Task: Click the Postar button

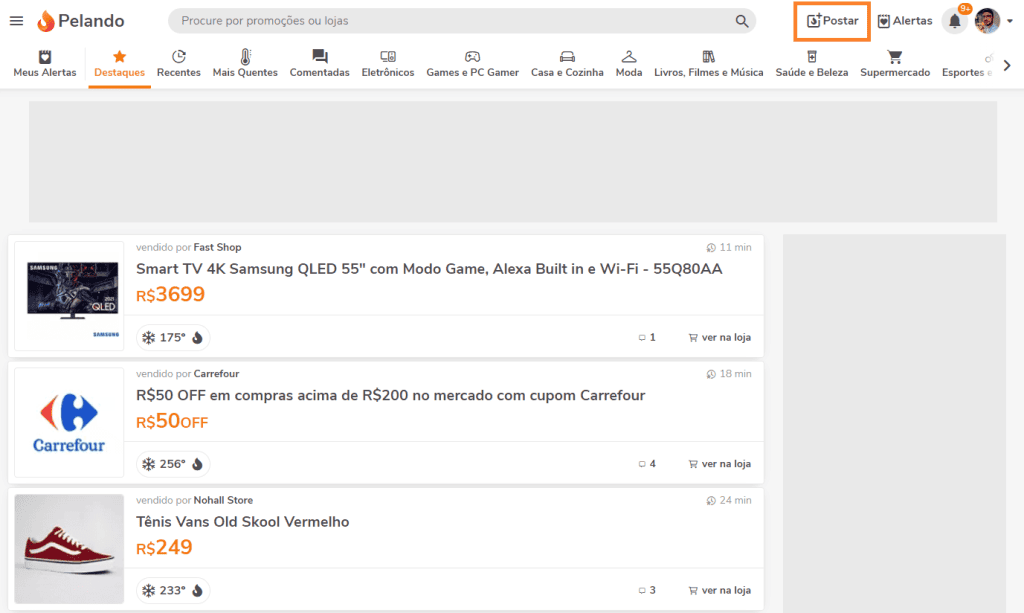Action: pos(832,21)
